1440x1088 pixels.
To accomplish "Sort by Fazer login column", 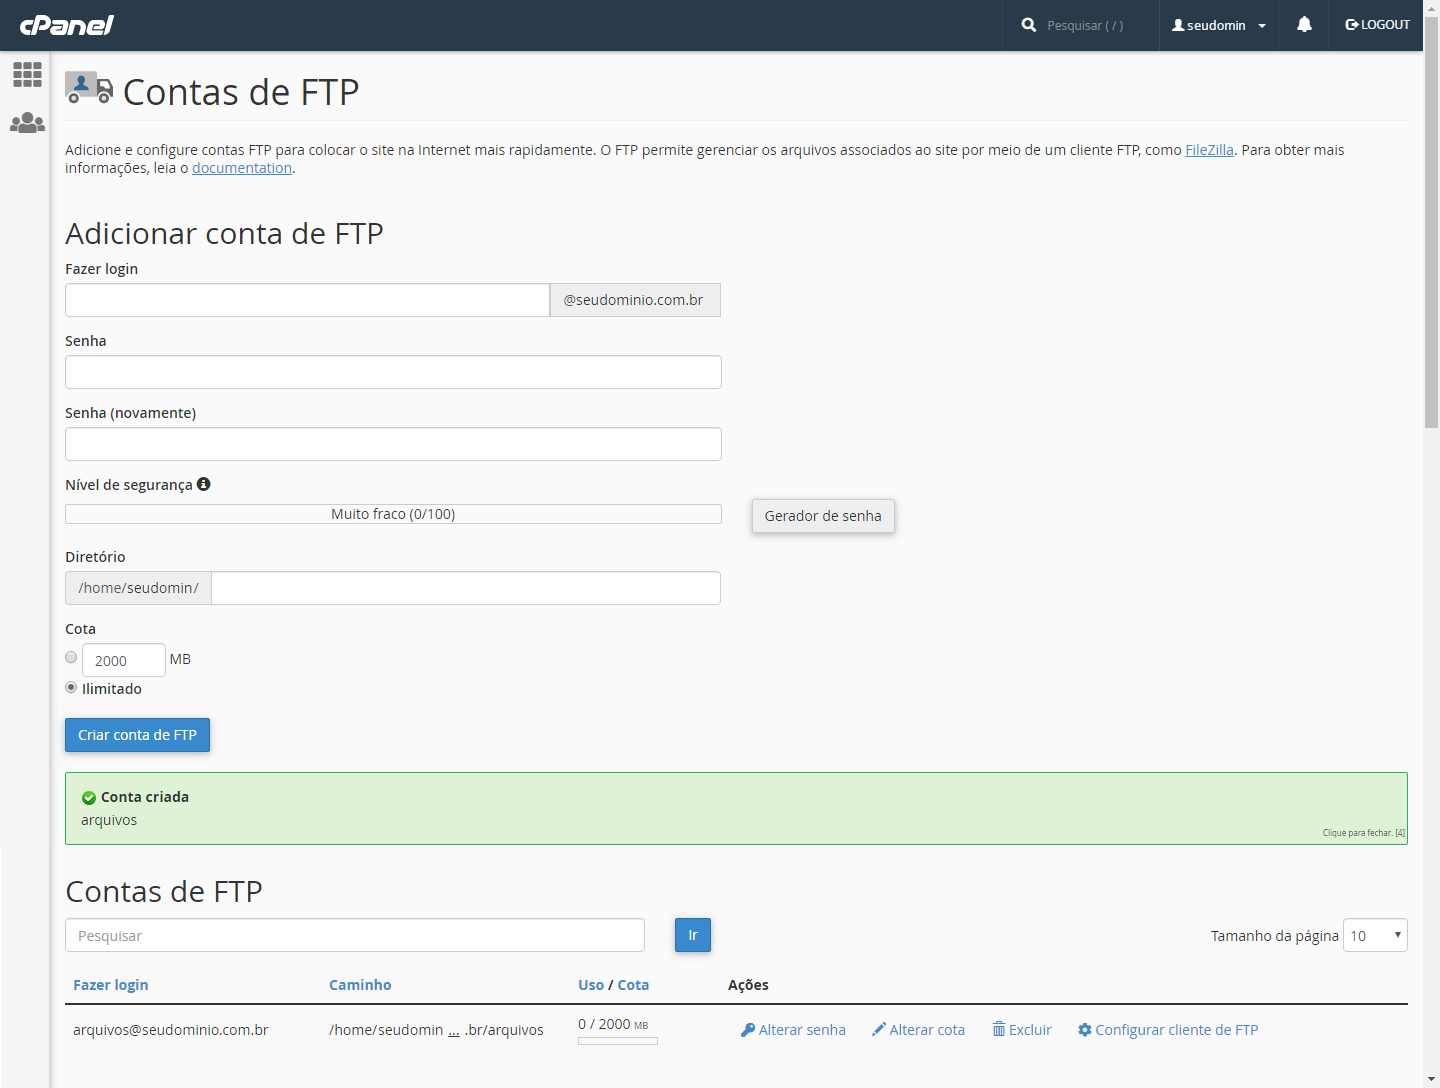I will point(110,985).
